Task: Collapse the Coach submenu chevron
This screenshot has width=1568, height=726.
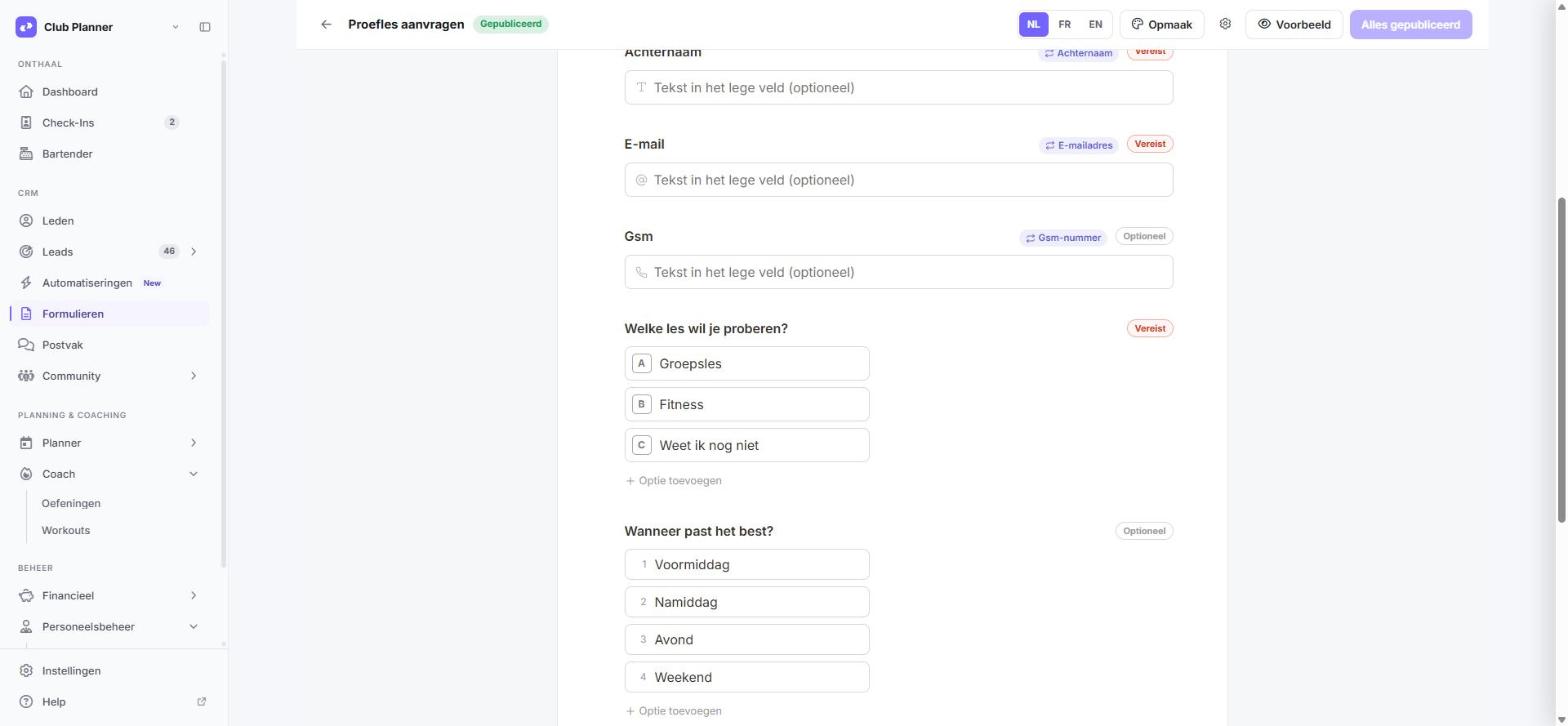Action: pos(193,474)
